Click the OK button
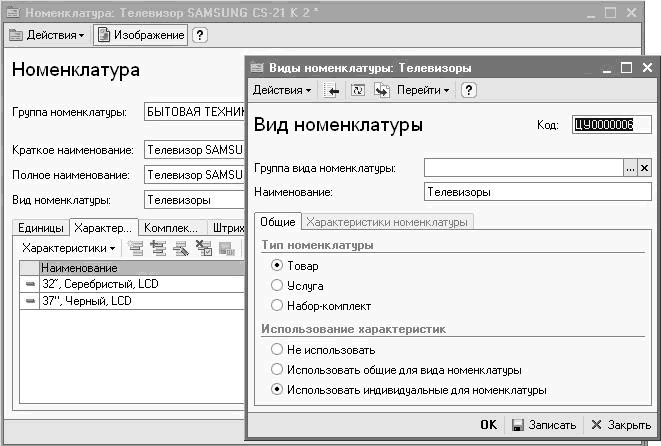This screenshot has height=446, width=661. click(x=489, y=425)
